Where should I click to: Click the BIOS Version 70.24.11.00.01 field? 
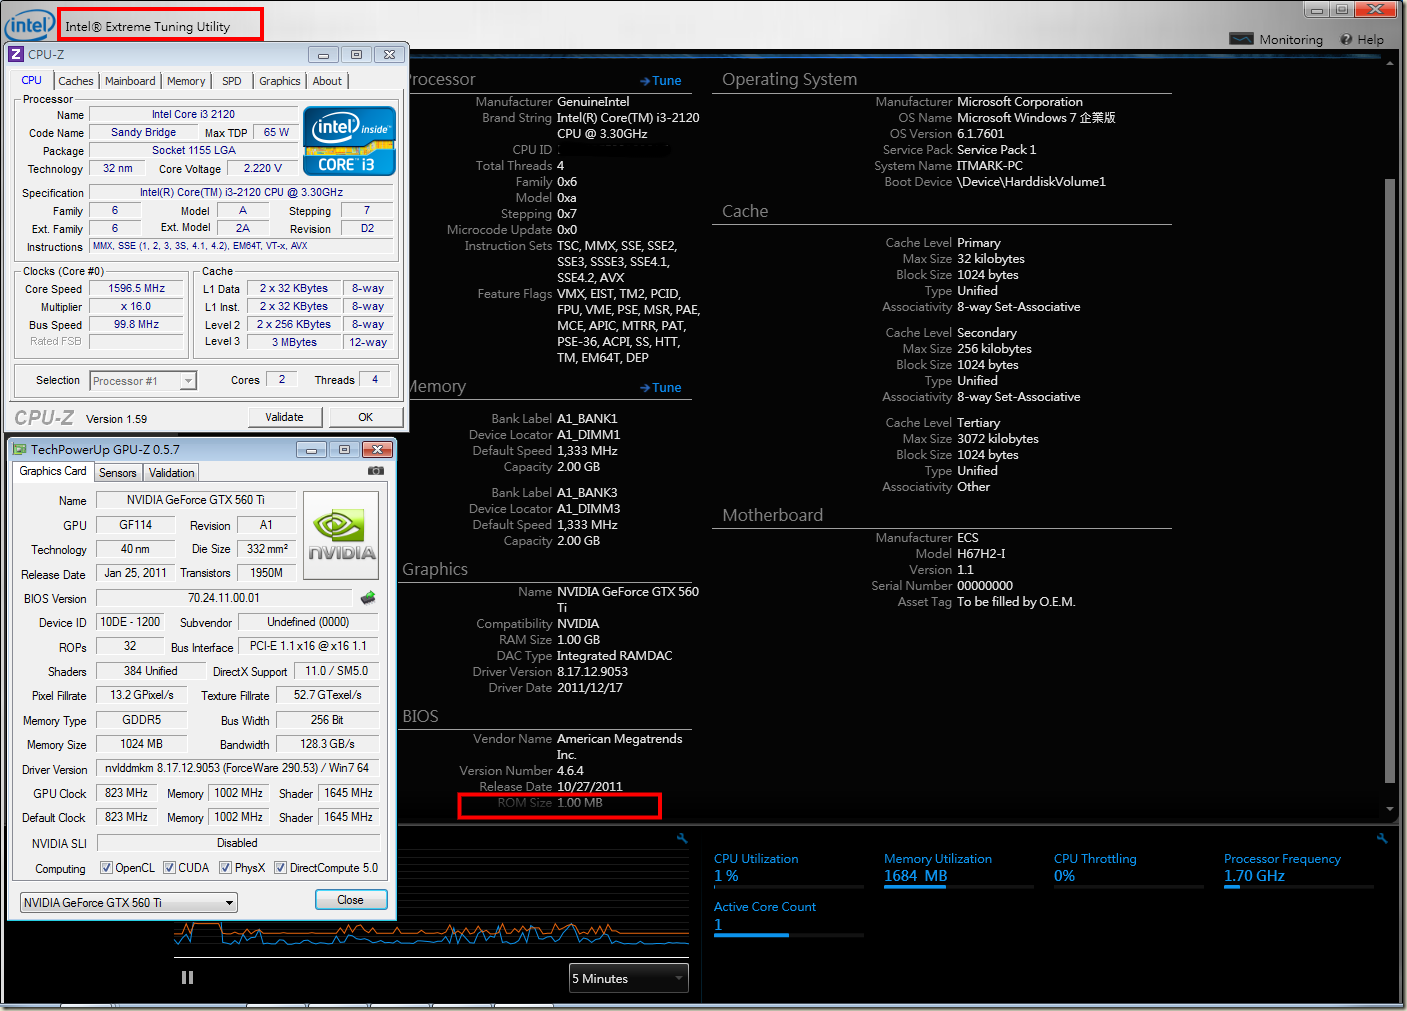[x=224, y=598]
